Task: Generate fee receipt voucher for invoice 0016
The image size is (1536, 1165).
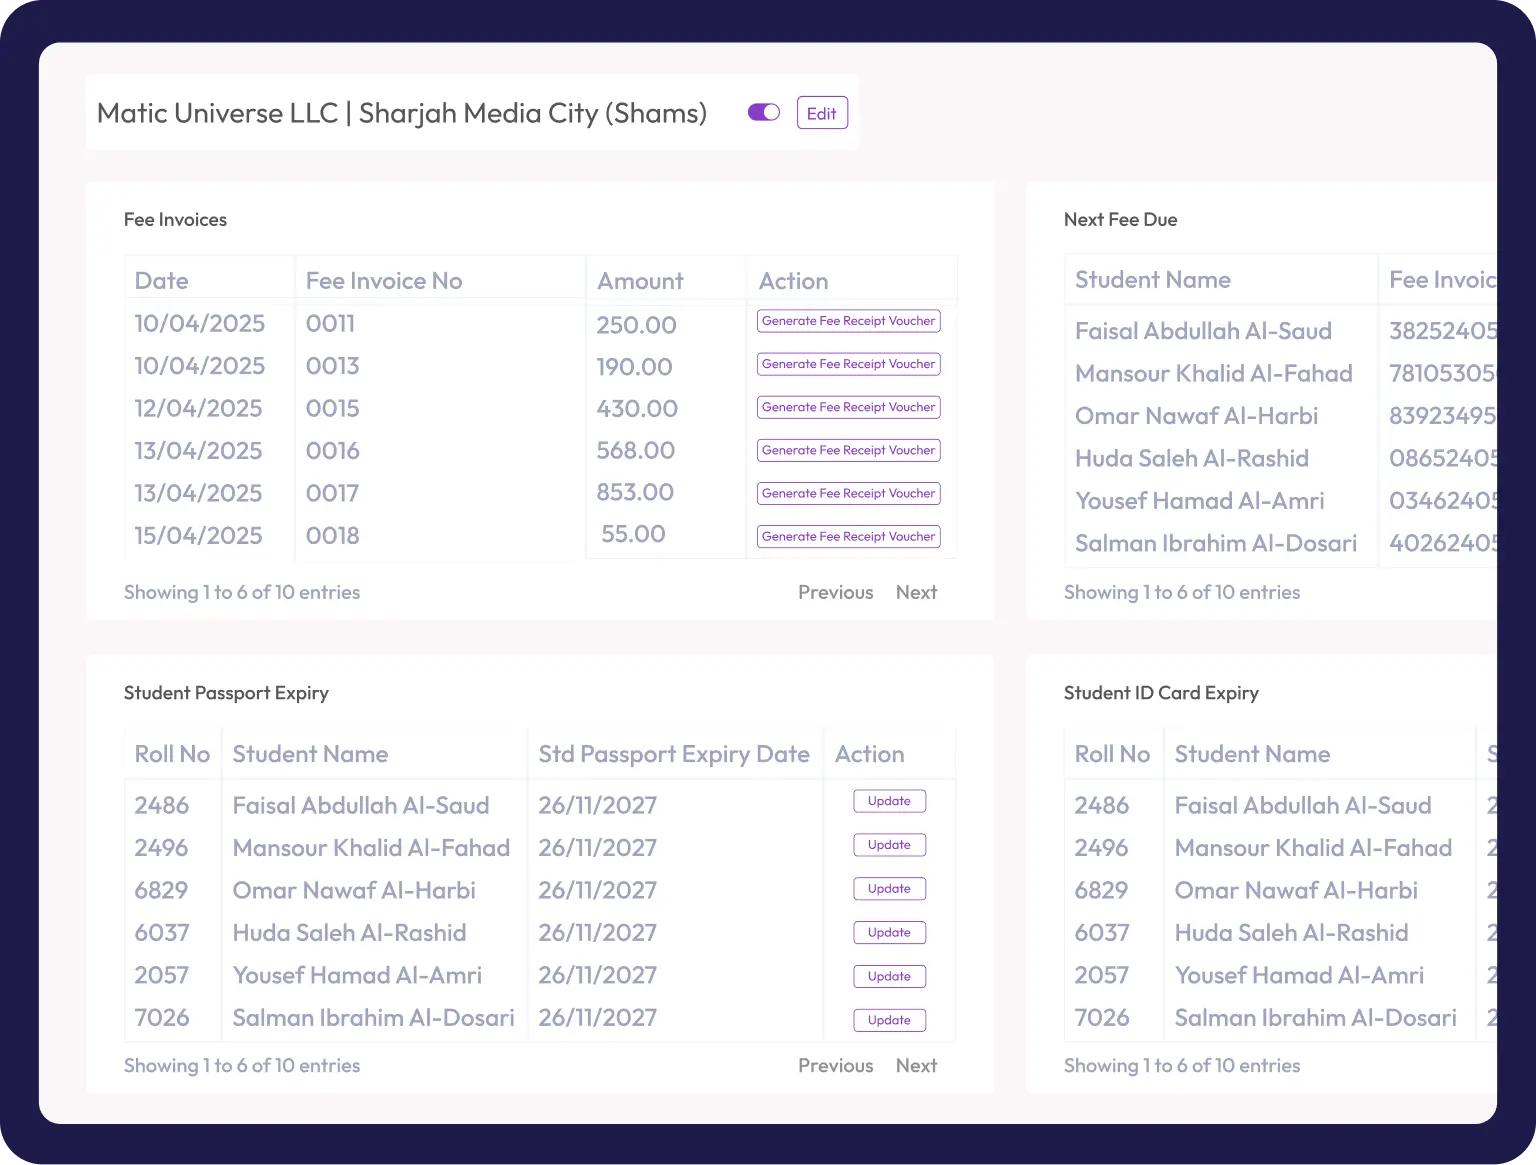Action: tap(848, 450)
